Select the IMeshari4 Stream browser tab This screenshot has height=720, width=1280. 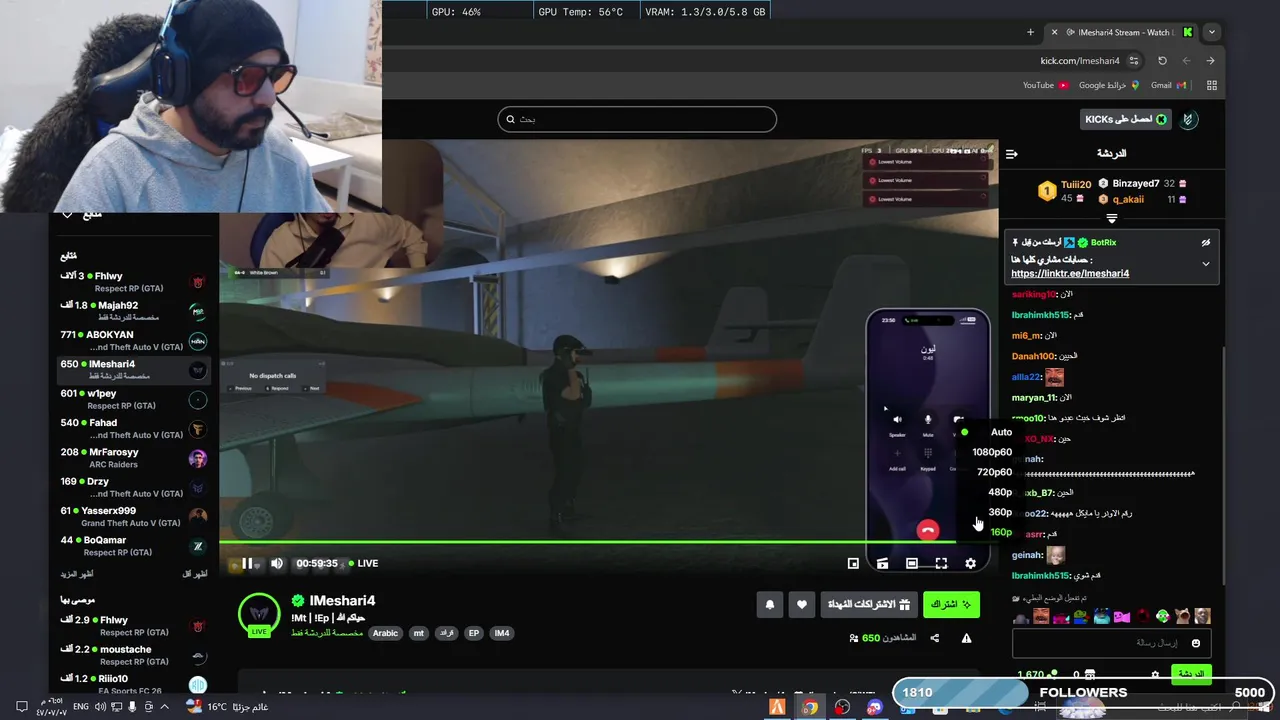pyautogui.click(x=1120, y=32)
